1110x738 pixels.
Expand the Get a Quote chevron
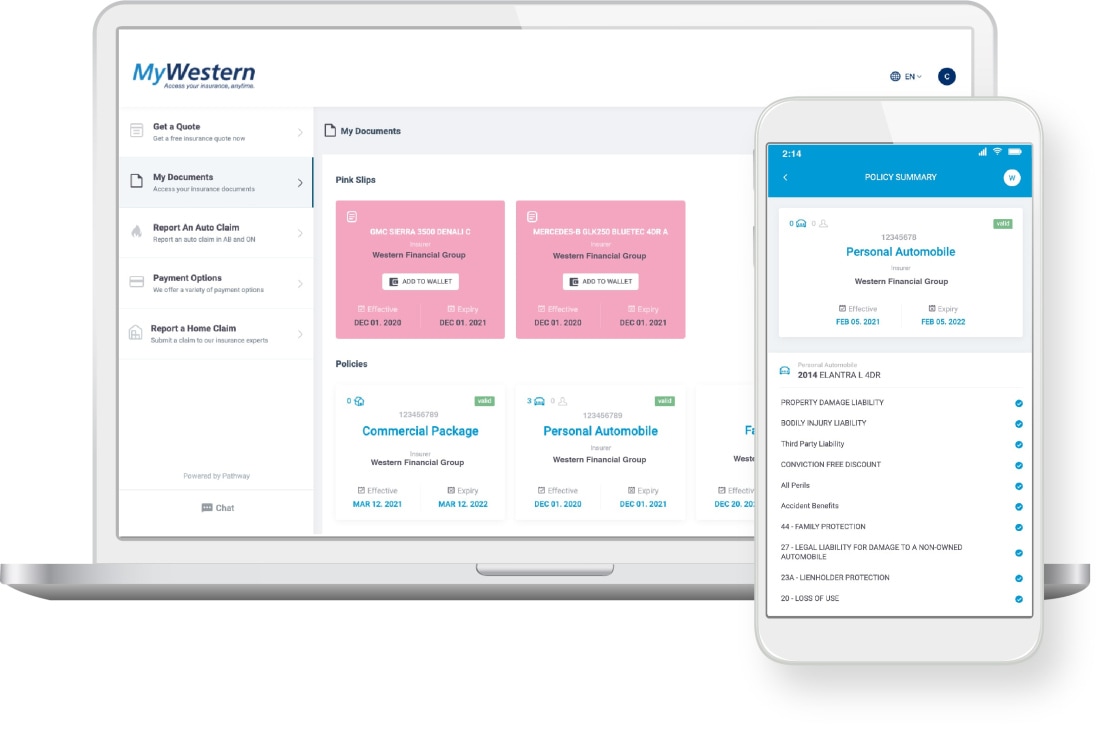coord(300,132)
